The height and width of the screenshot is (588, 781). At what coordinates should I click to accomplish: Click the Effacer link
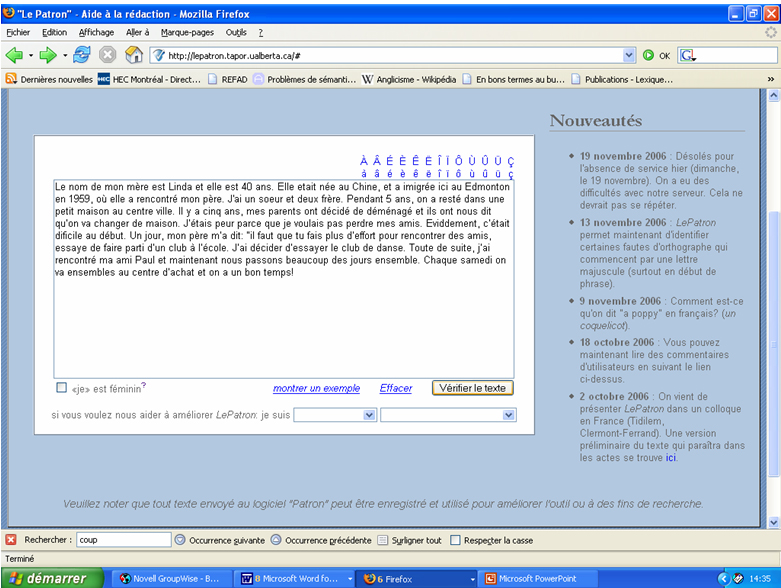click(x=396, y=388)
